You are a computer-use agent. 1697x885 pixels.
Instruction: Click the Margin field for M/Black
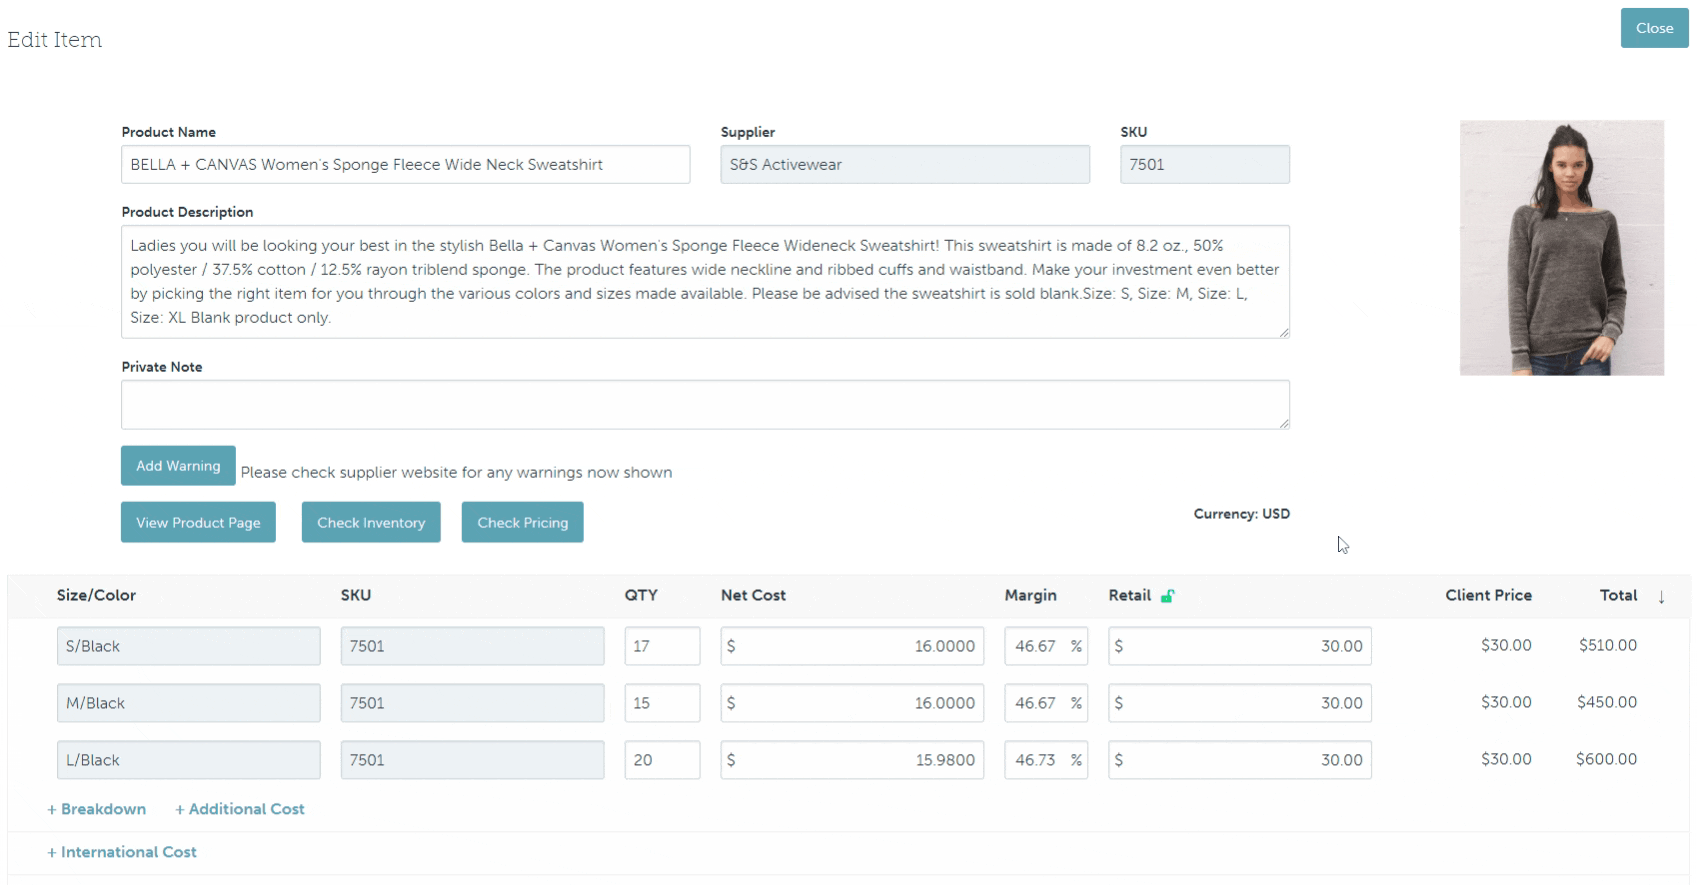point(1036,703)
